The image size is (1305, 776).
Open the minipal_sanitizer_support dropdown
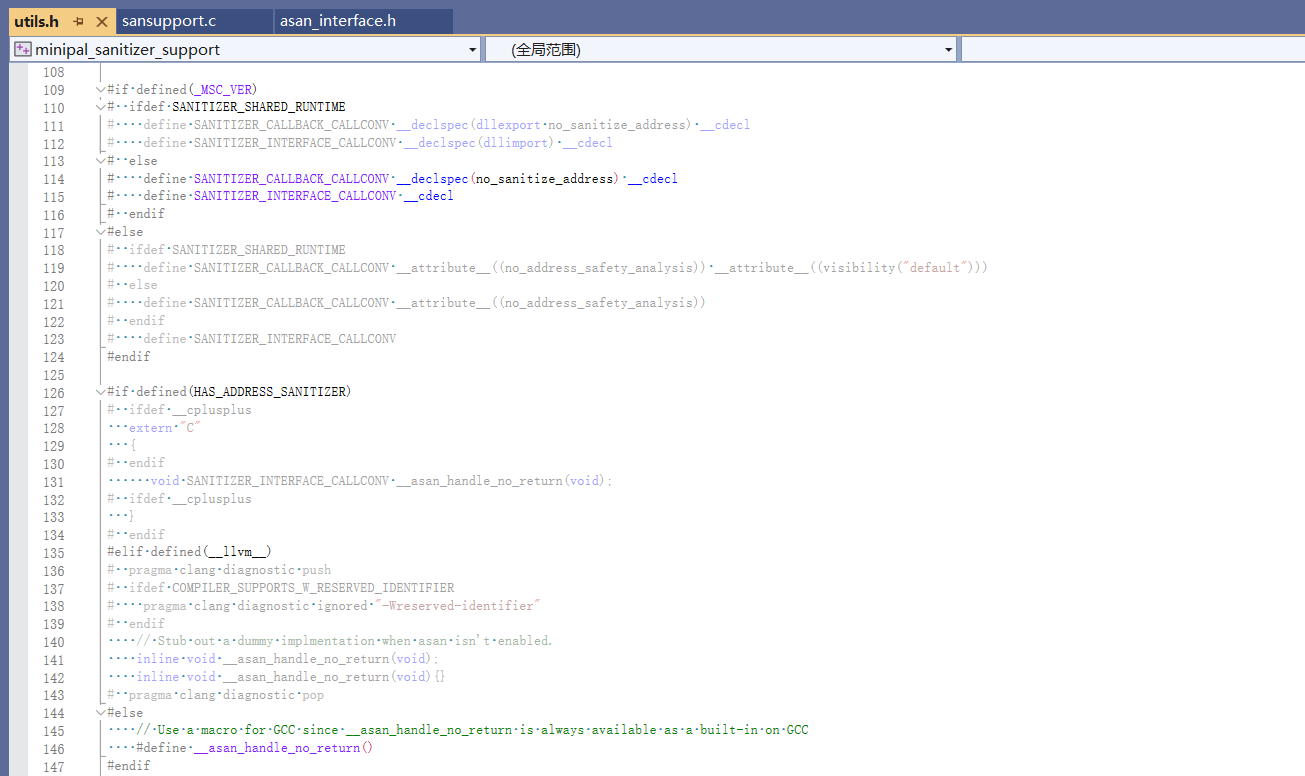click(471, 47)
